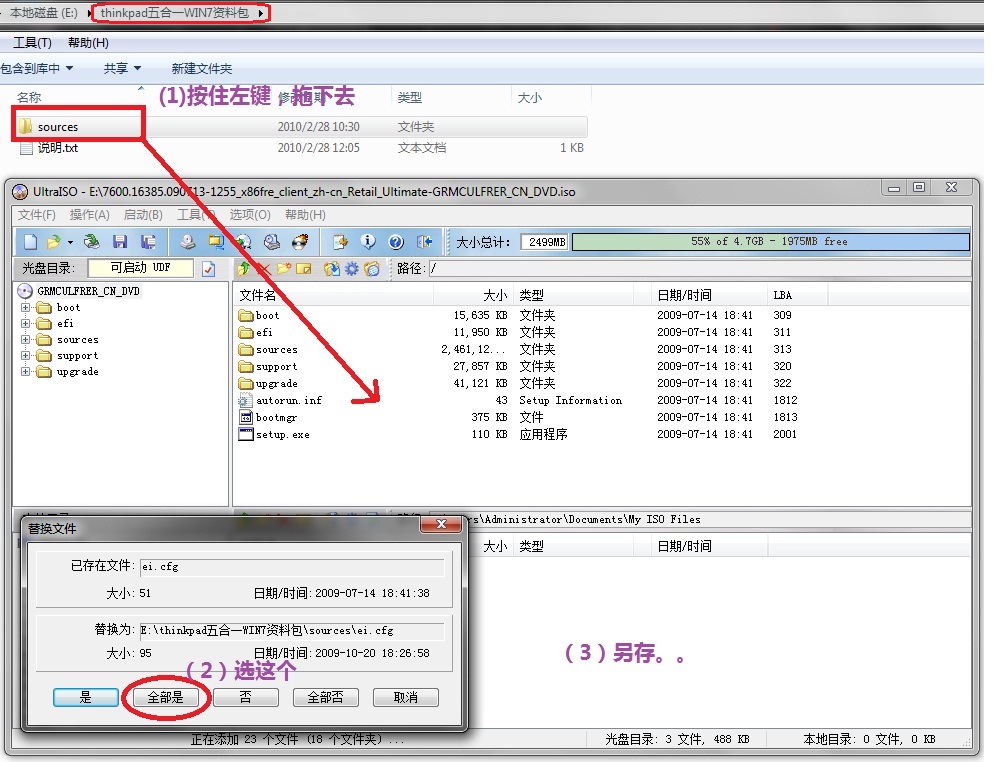Image resolution: width=1008 pixels, height=762 pixels.
Task: Click the Extract files icon above file list
Action: pos(332,269)
